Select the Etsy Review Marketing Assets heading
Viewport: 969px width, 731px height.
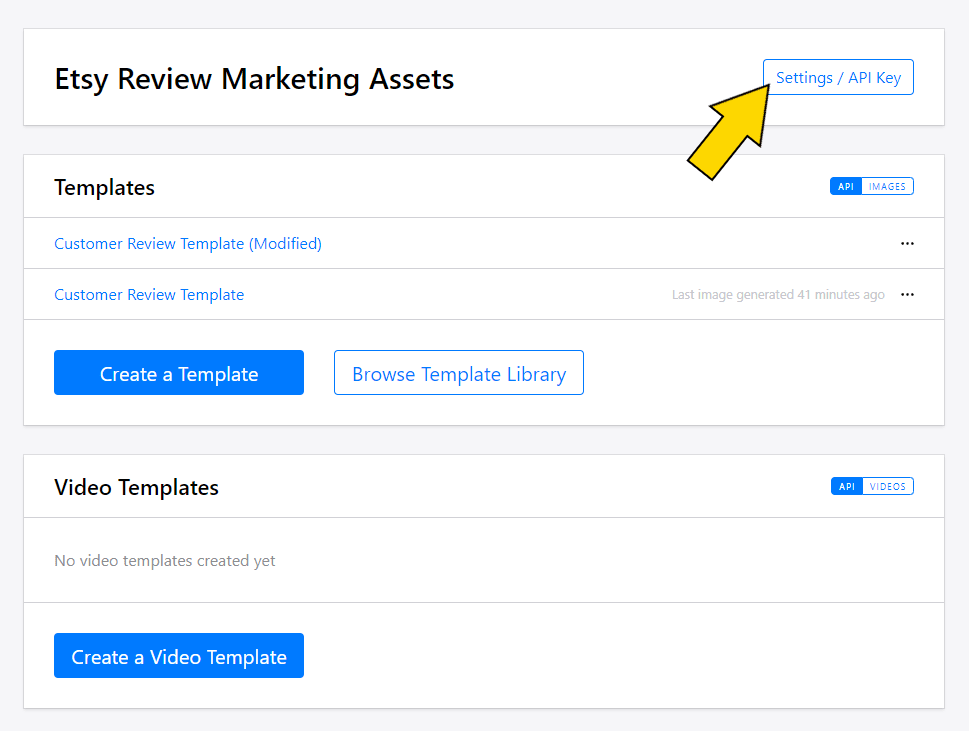click(x=254, y=79)
